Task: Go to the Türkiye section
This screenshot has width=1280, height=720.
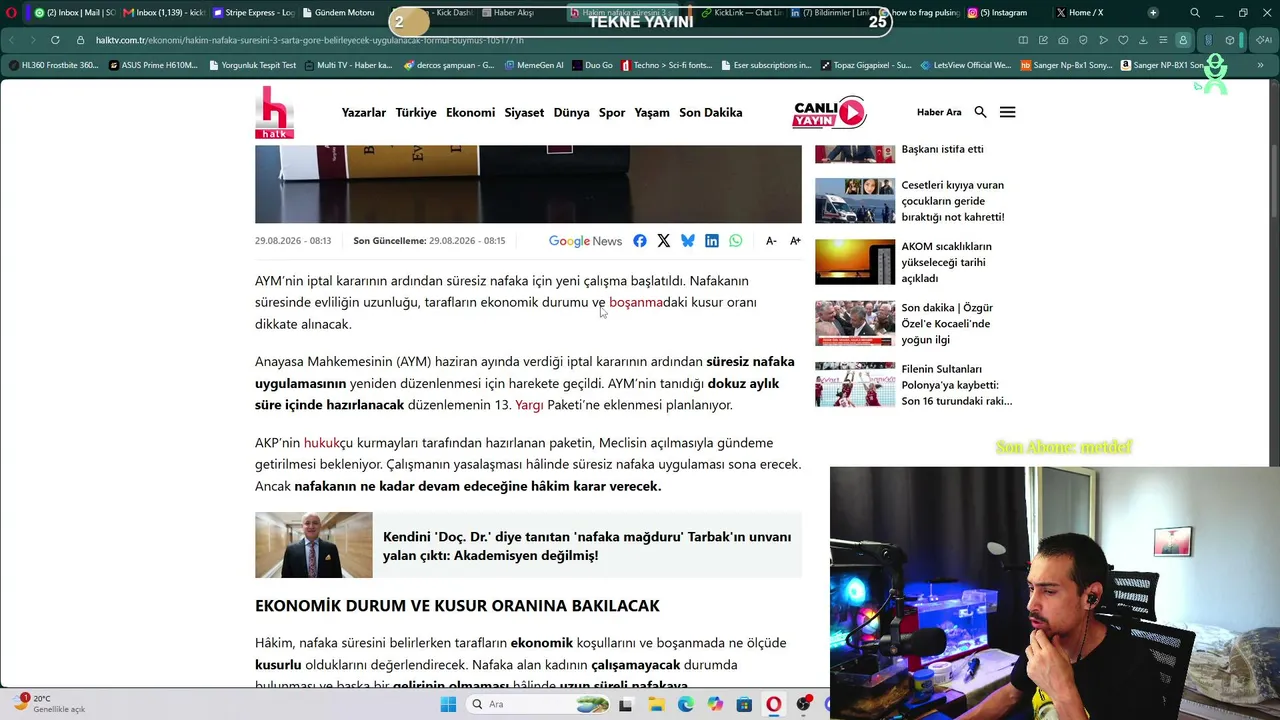Action: tap(416, 112)
